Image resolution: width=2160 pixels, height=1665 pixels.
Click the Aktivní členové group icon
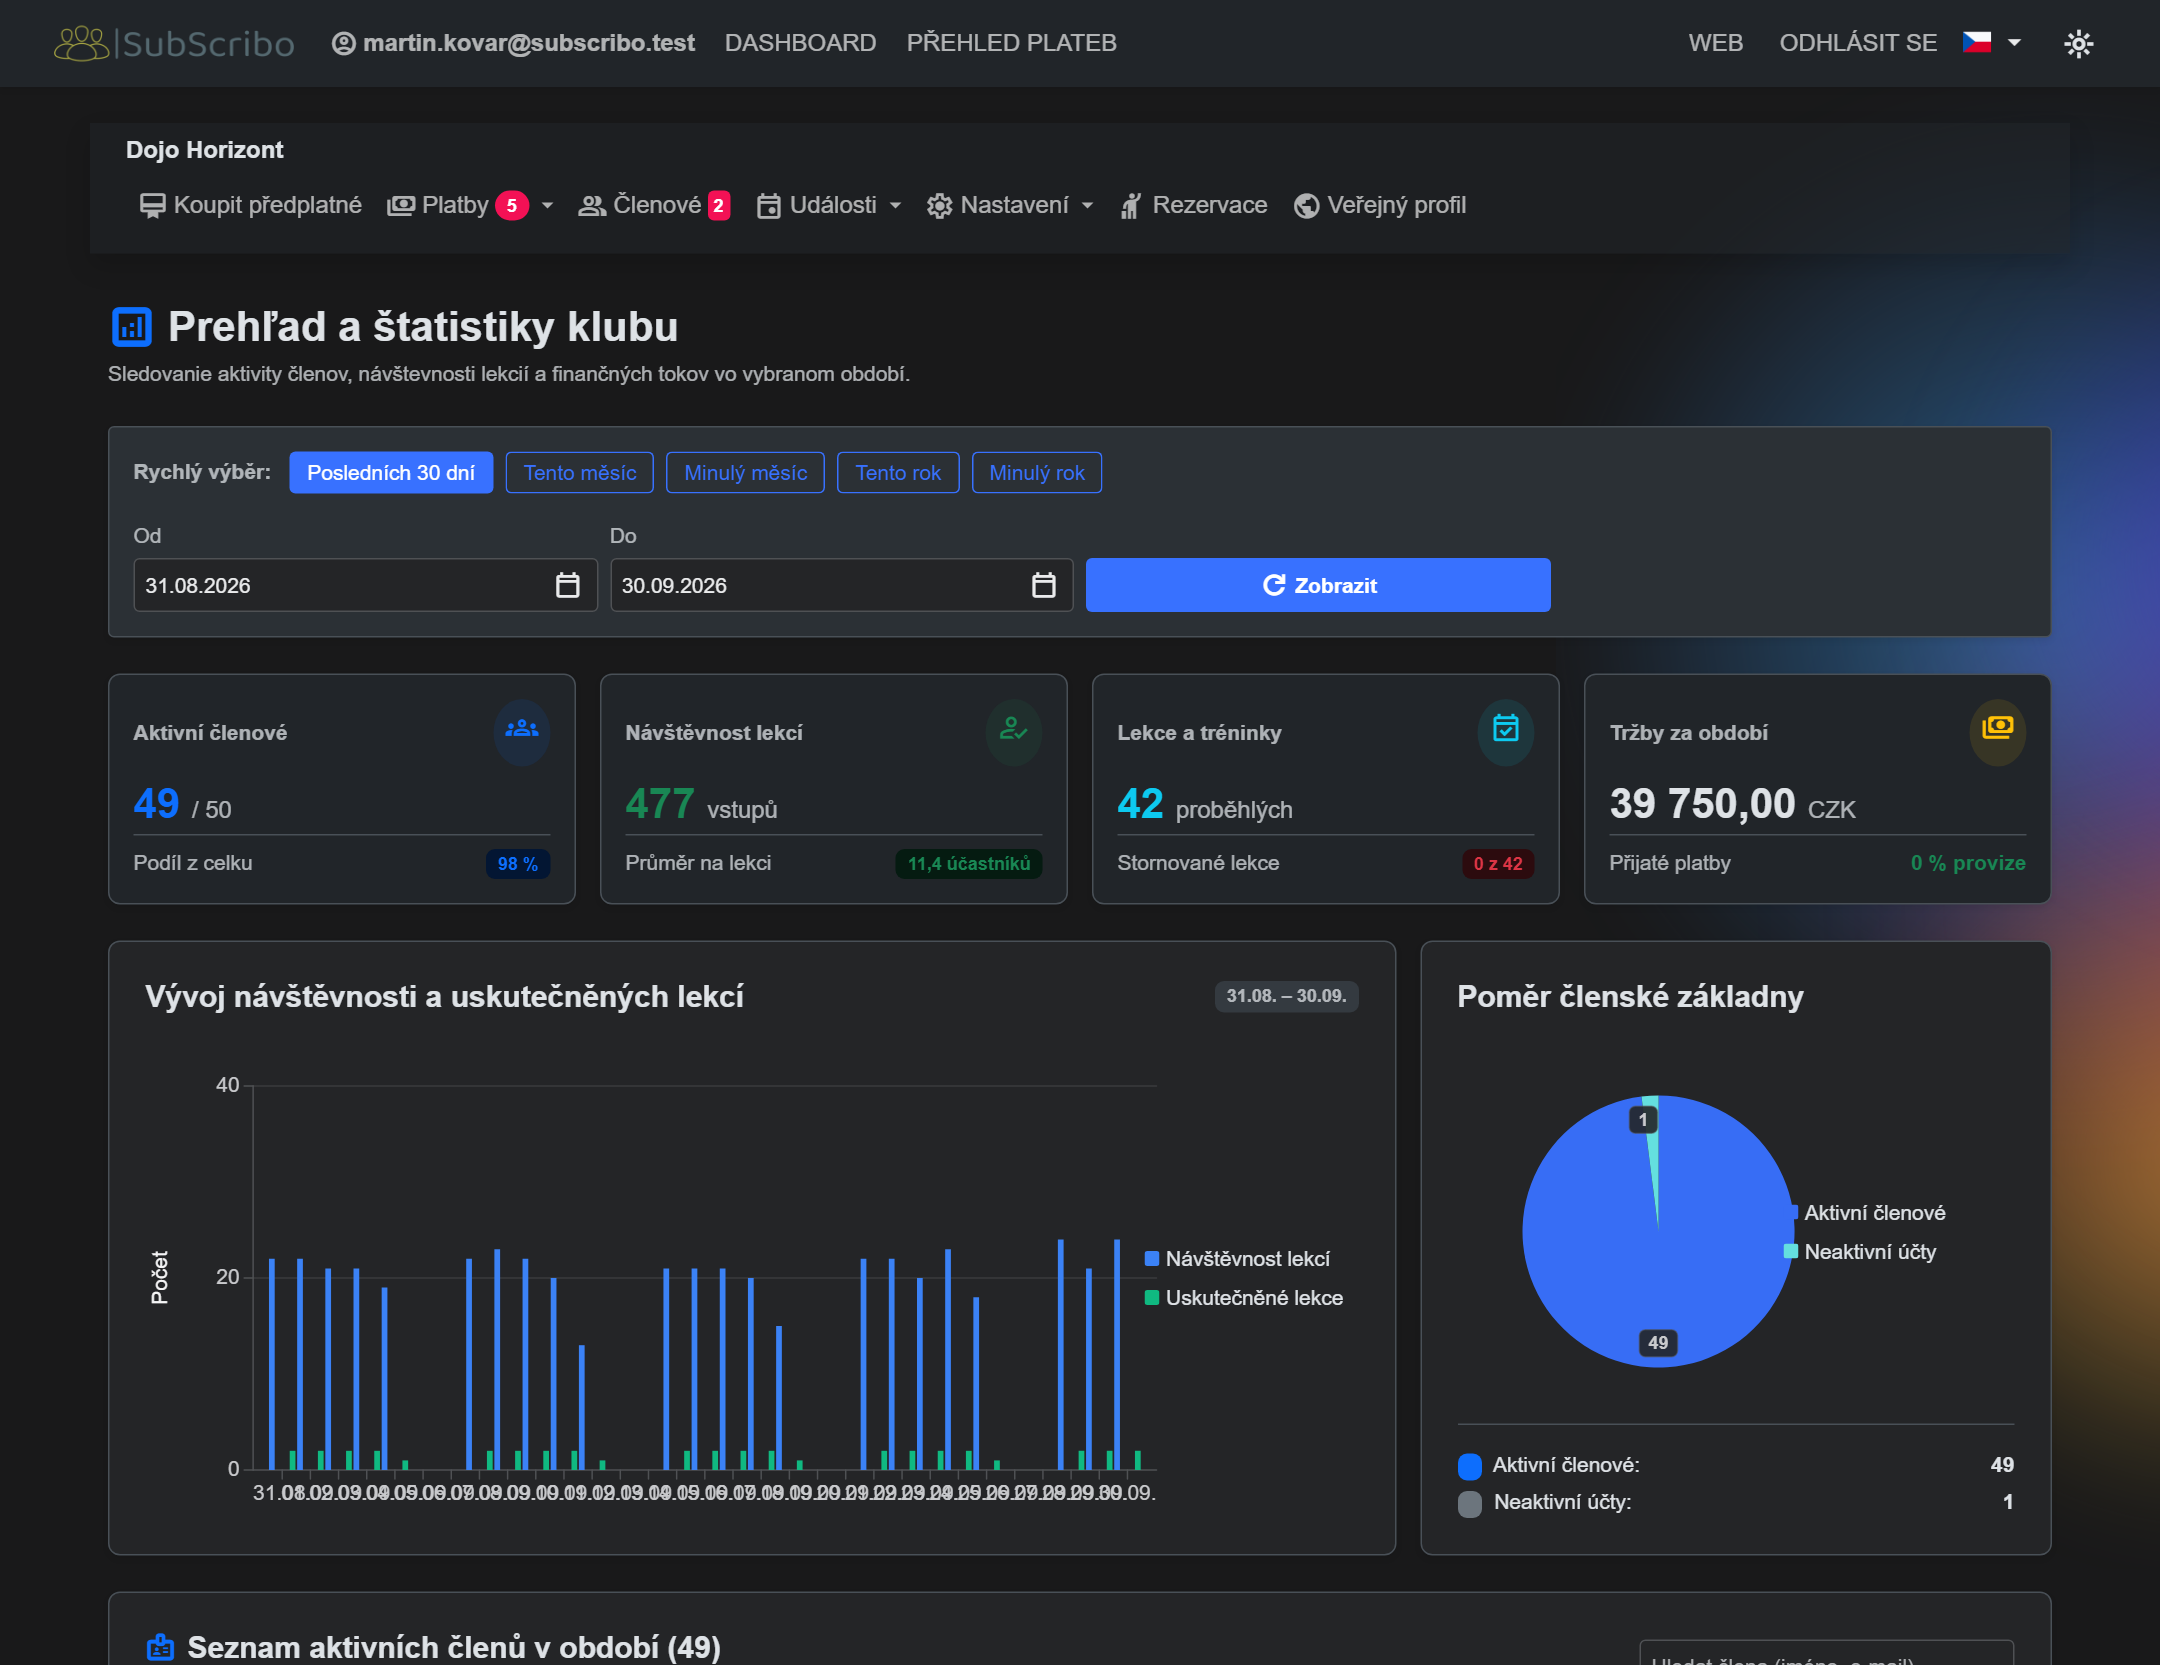pos(522,731)
